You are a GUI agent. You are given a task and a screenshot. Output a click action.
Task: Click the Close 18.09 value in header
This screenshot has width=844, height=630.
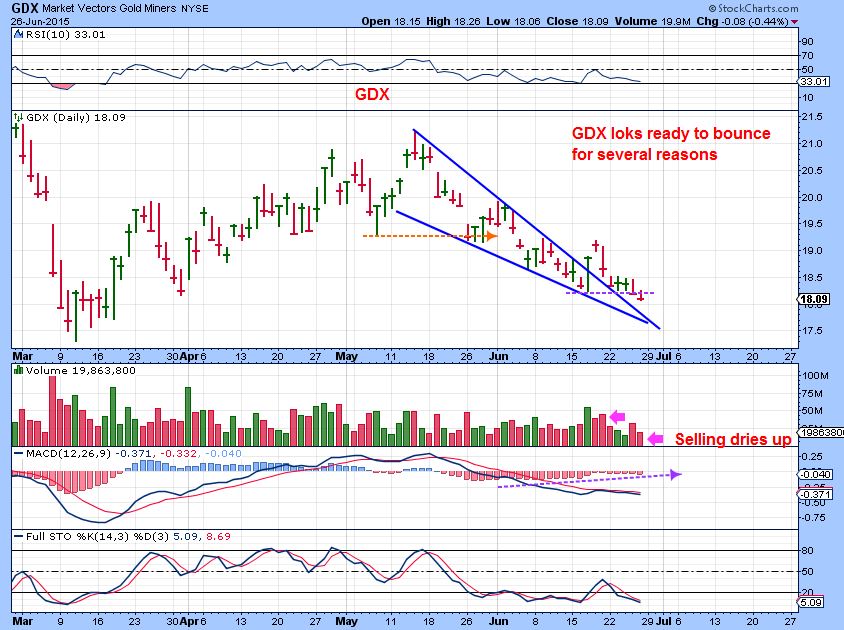point(577,22)
